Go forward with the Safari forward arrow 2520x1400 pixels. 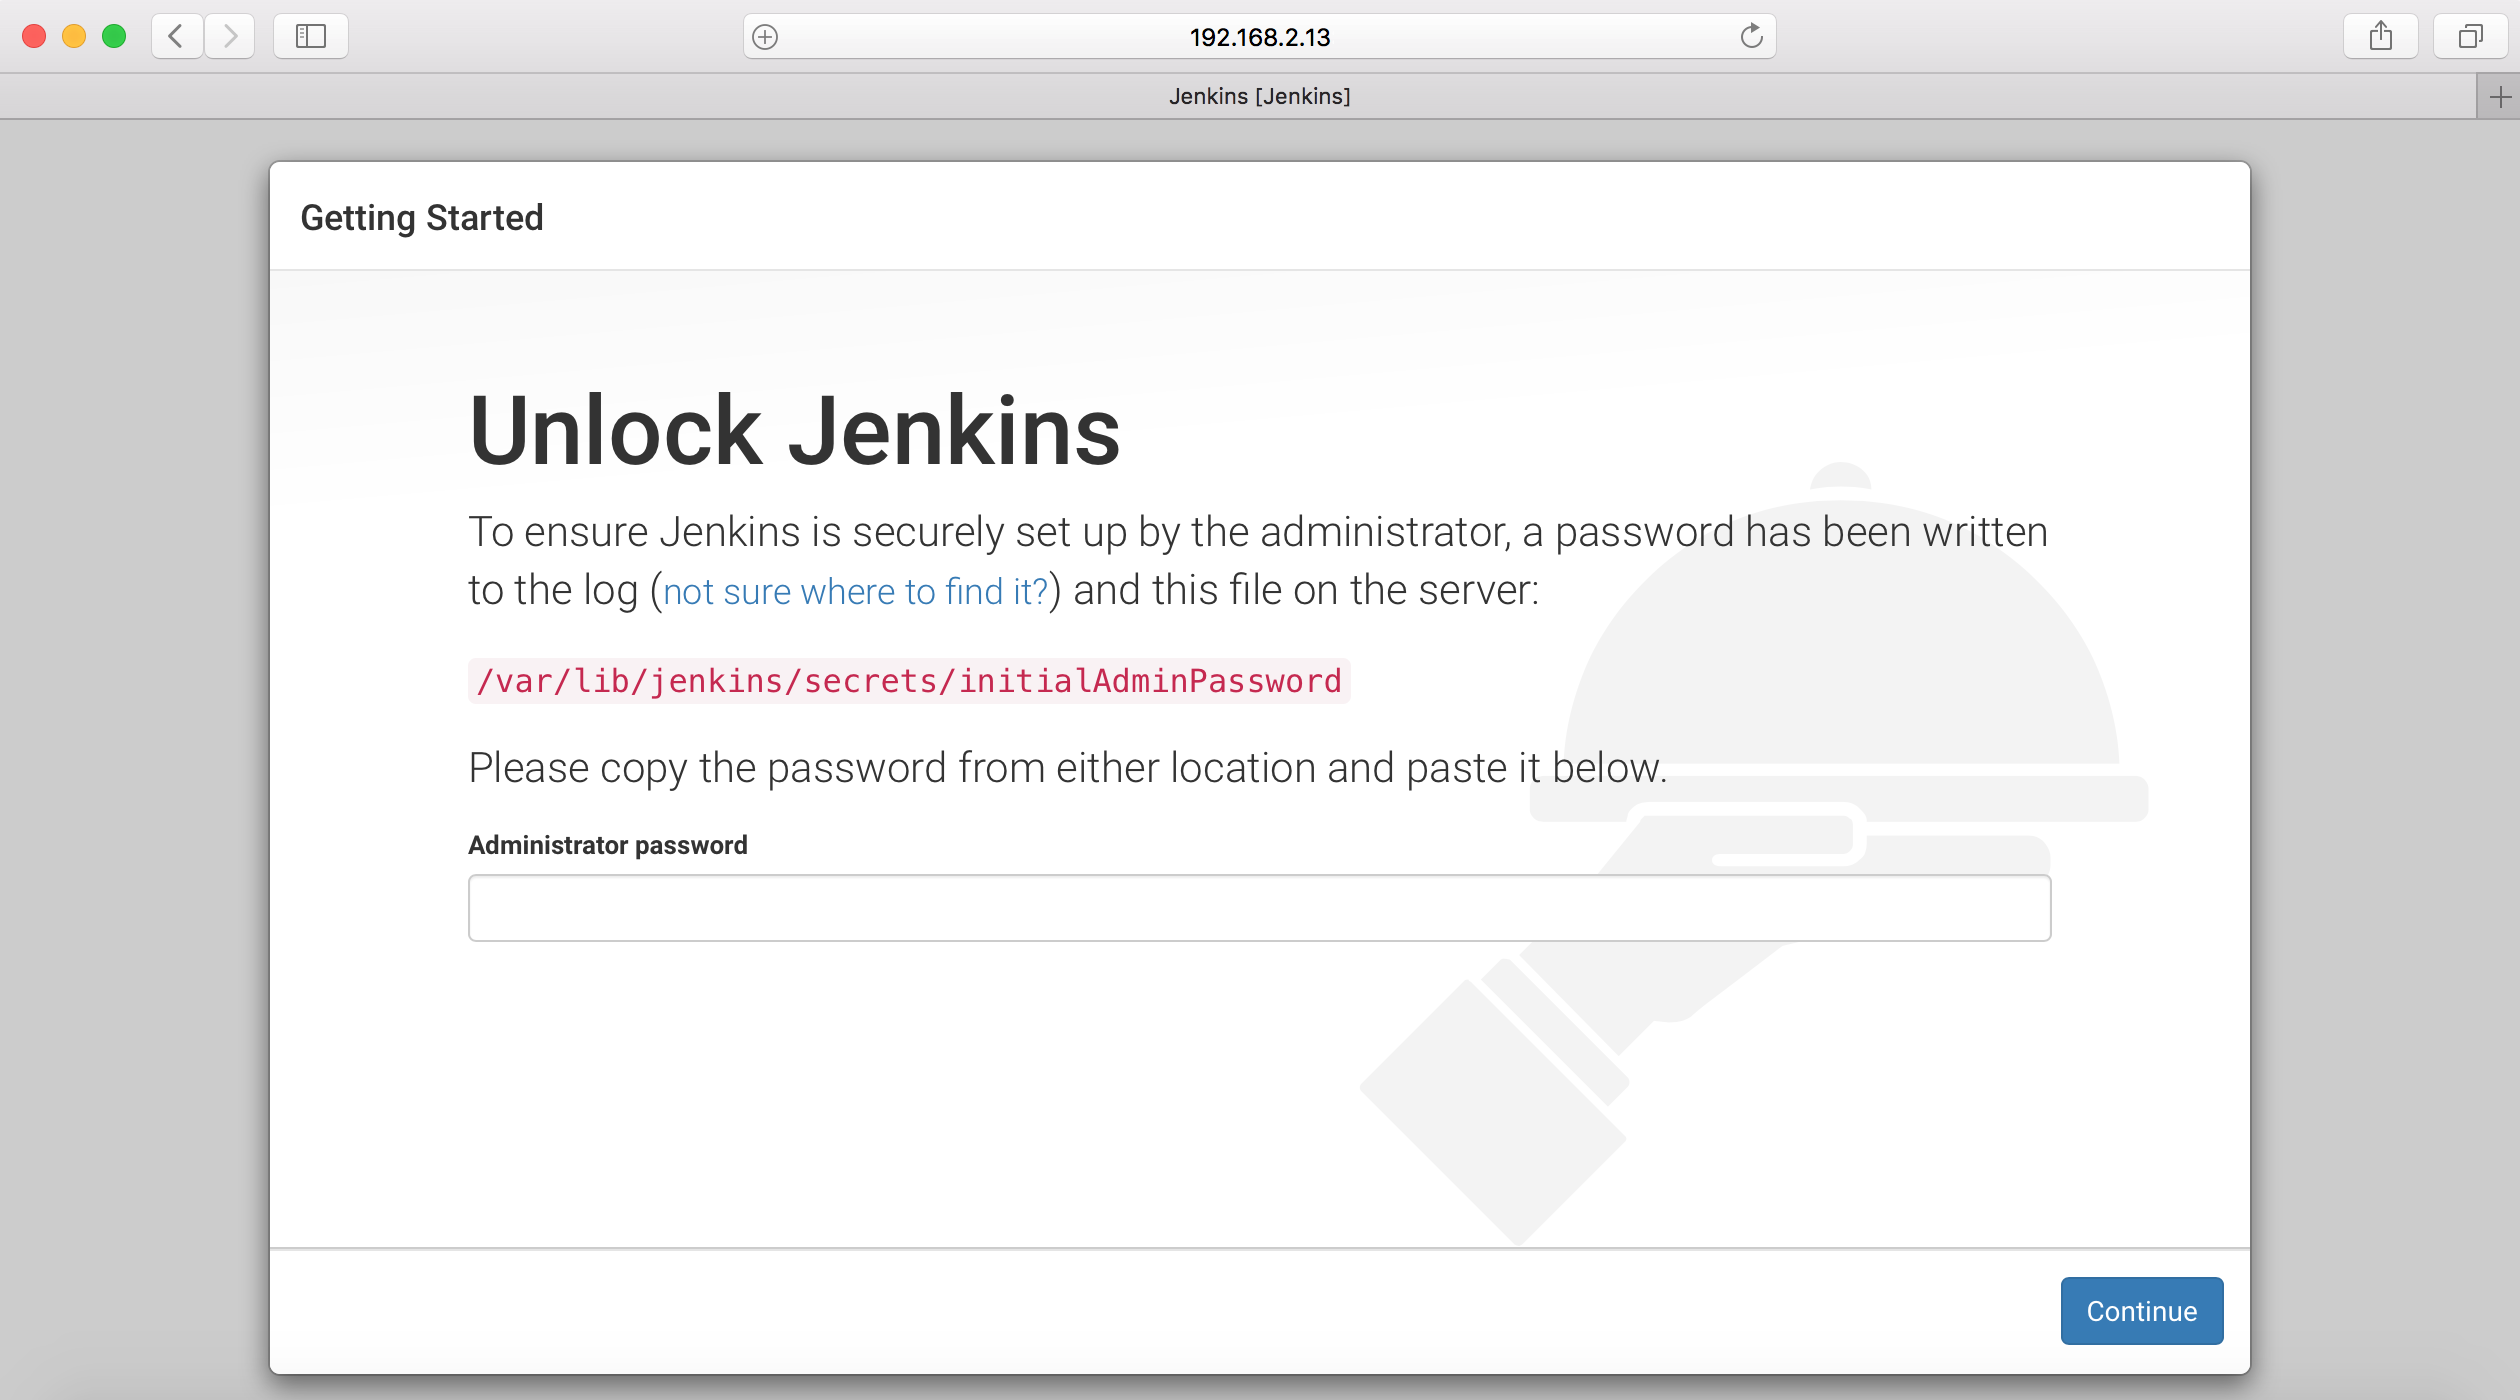(230, 37)
